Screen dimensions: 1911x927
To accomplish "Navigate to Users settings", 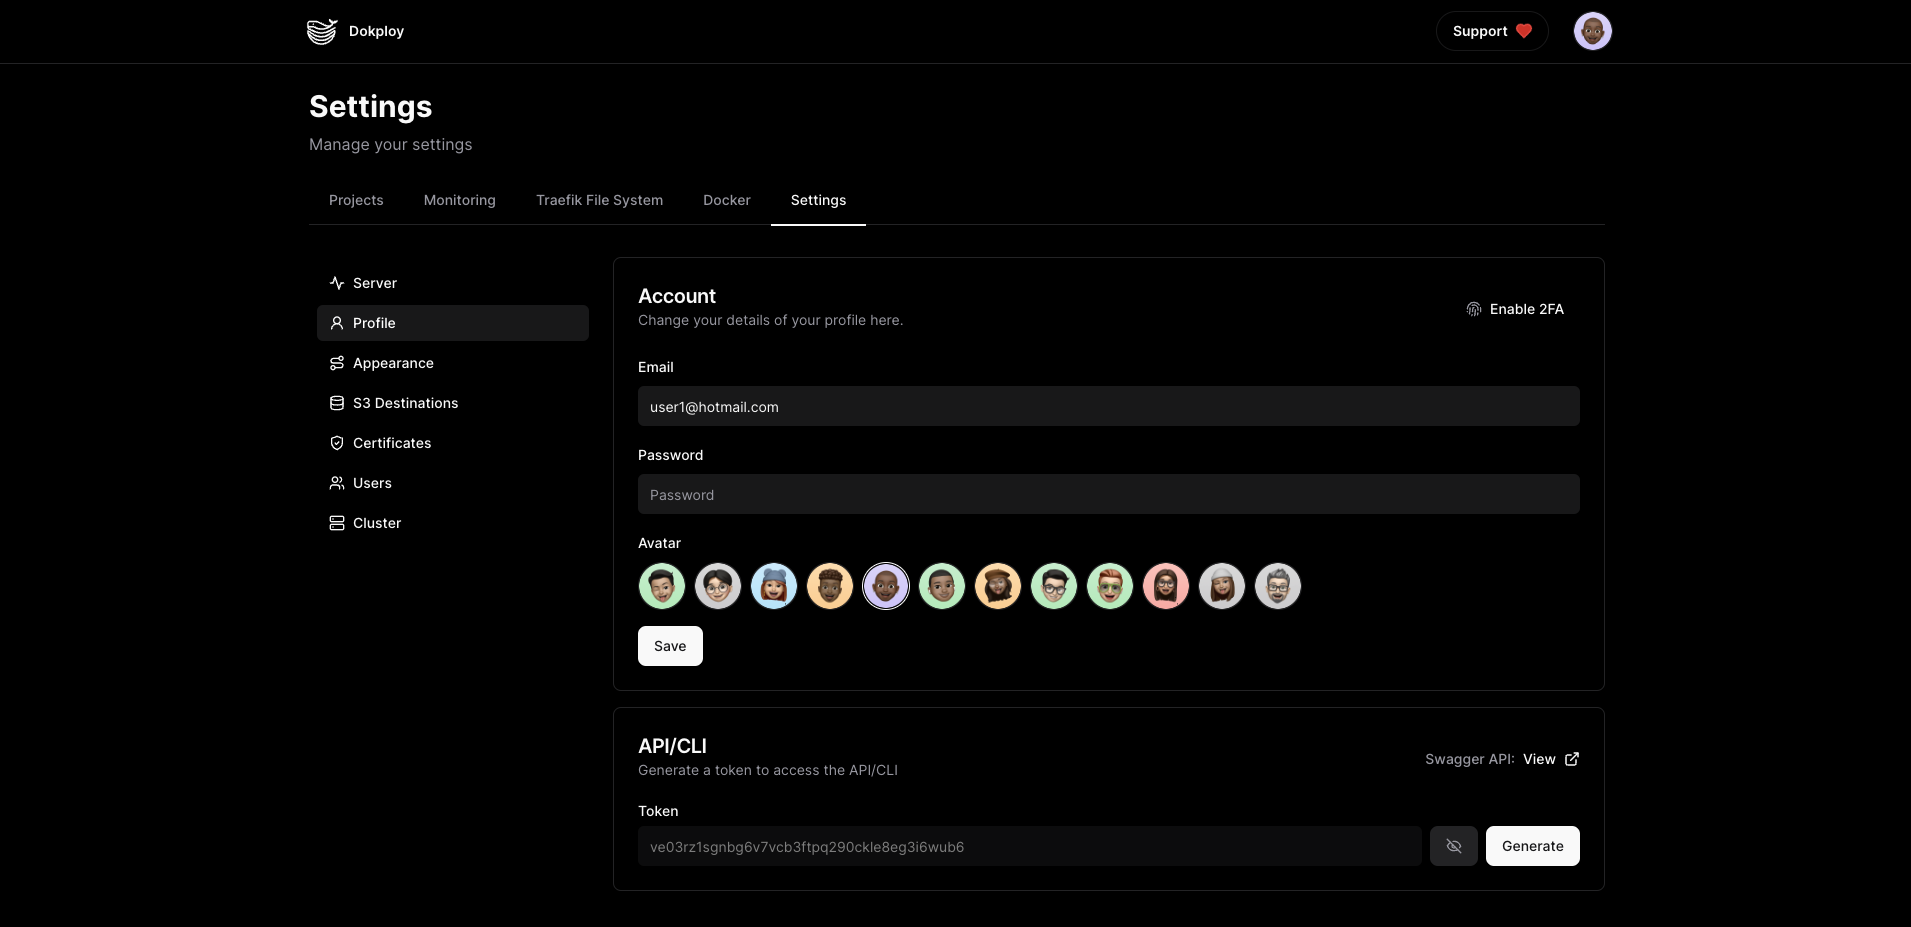I will 371,483.
